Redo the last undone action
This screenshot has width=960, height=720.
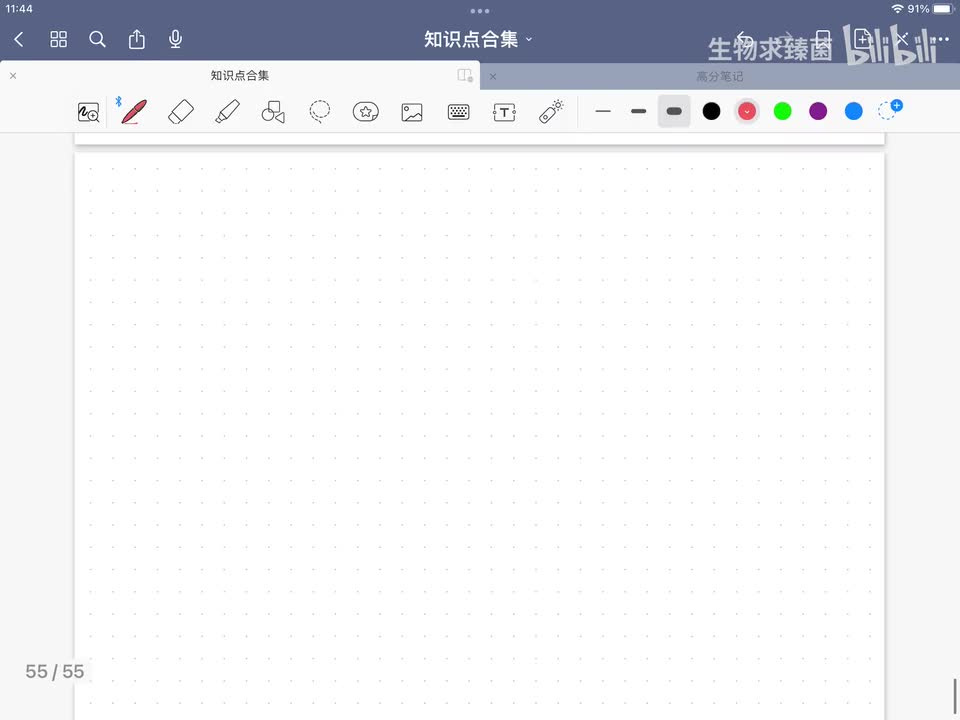(785, 40)
